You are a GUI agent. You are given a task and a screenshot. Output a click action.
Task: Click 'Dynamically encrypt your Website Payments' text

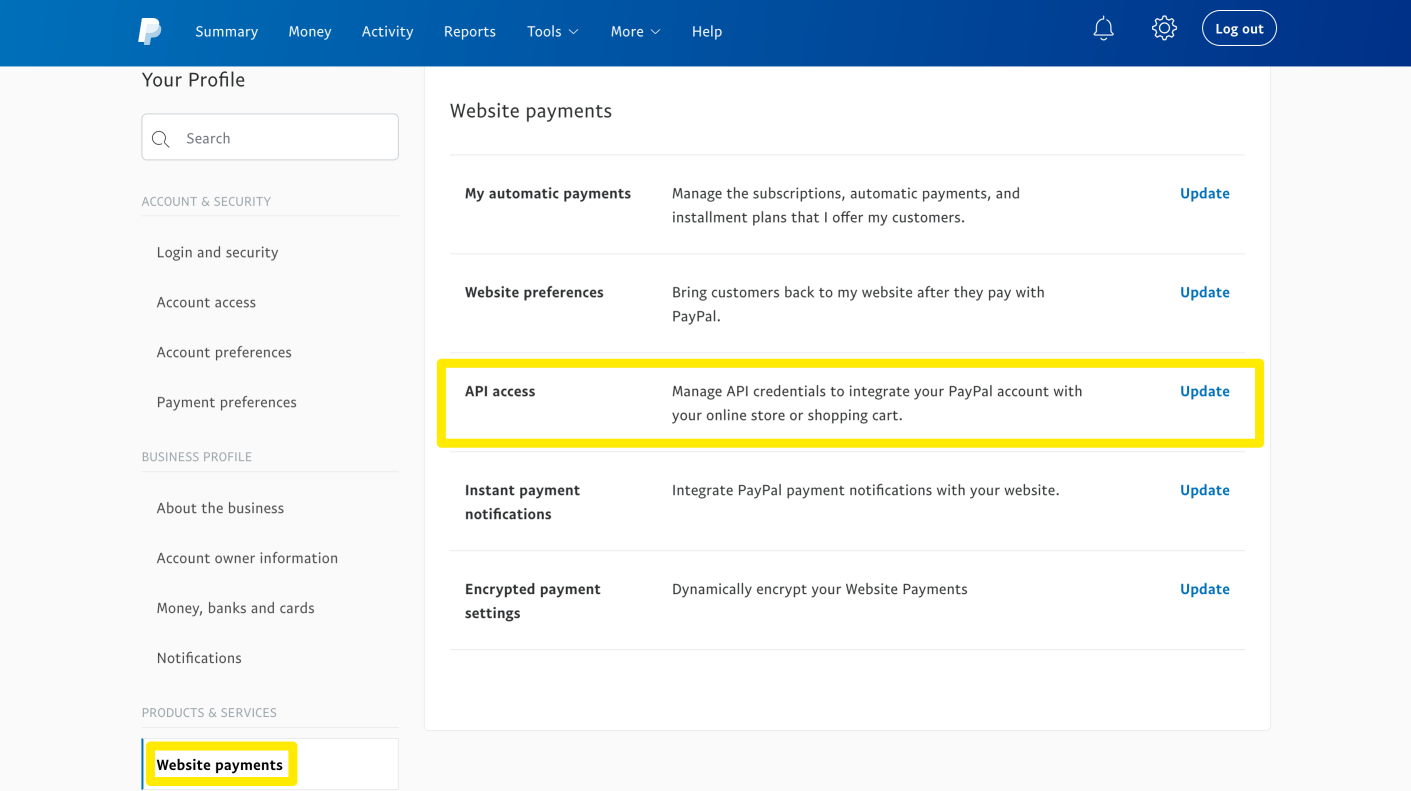820,589
